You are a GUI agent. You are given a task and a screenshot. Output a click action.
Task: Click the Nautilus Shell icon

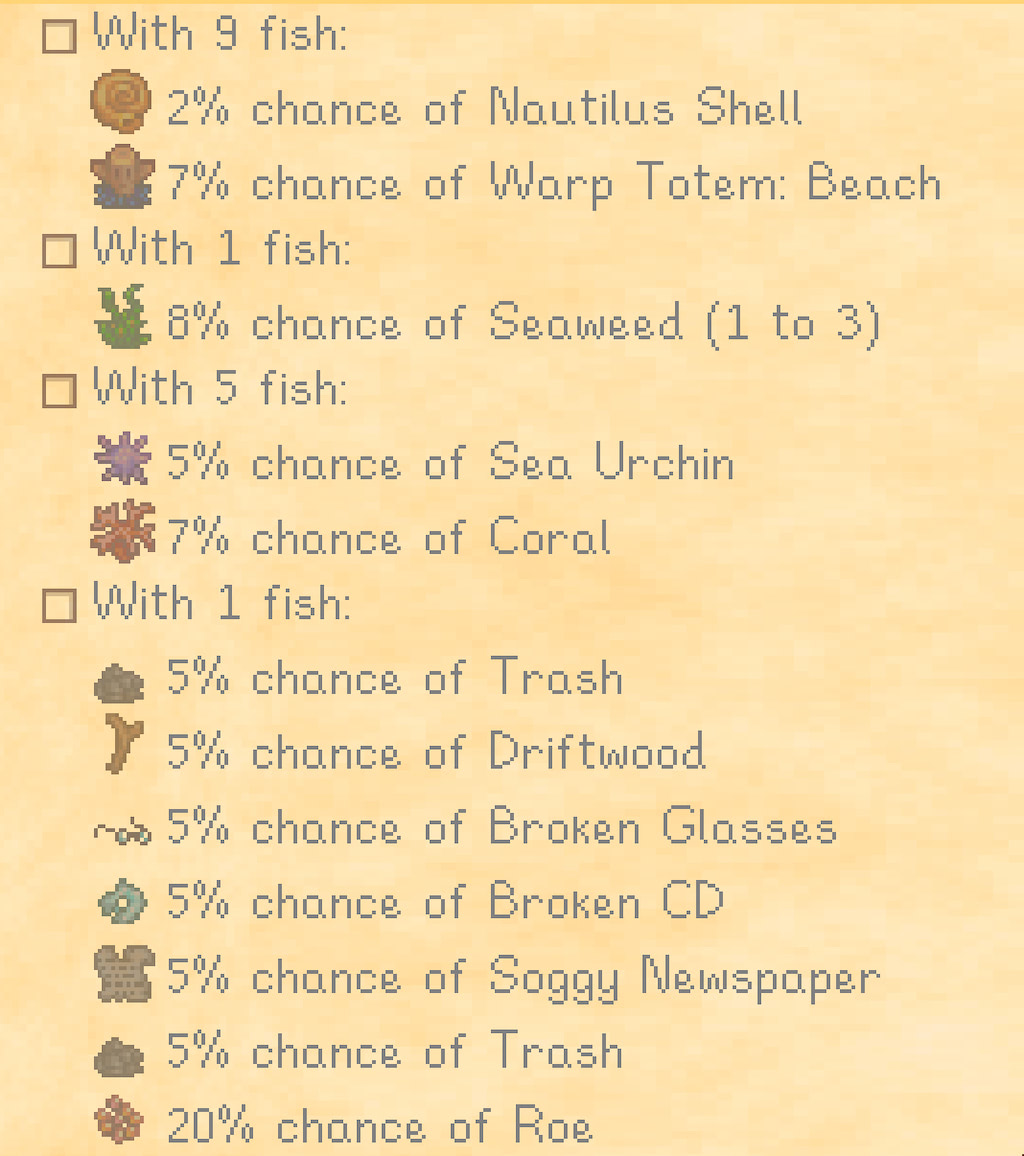pyautogui.click(x=122, y=101)
